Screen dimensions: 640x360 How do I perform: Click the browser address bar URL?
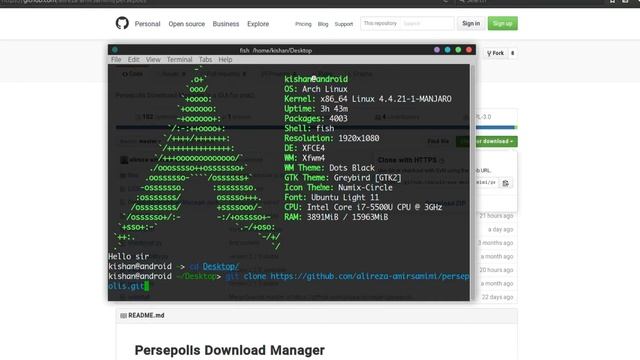pos(73,2)
